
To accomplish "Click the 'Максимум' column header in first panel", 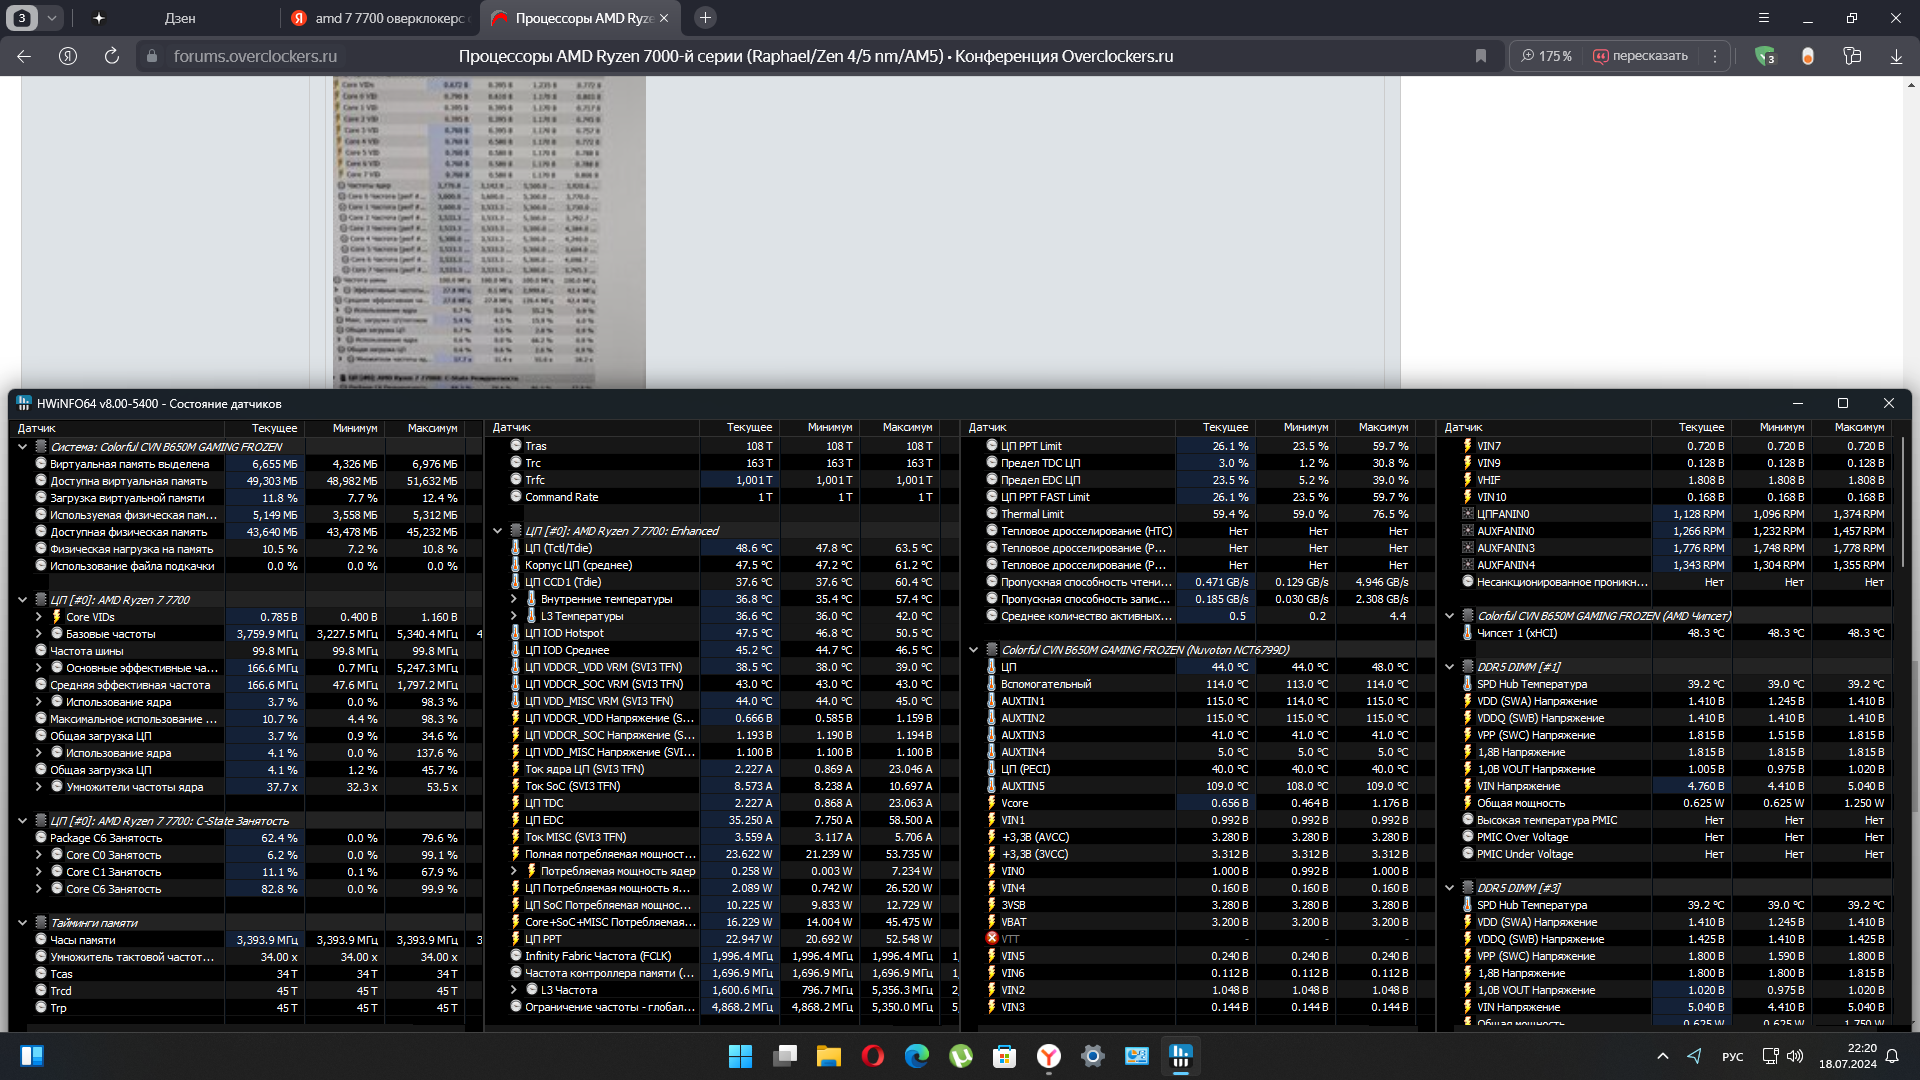I will click(x=432, y=428).
